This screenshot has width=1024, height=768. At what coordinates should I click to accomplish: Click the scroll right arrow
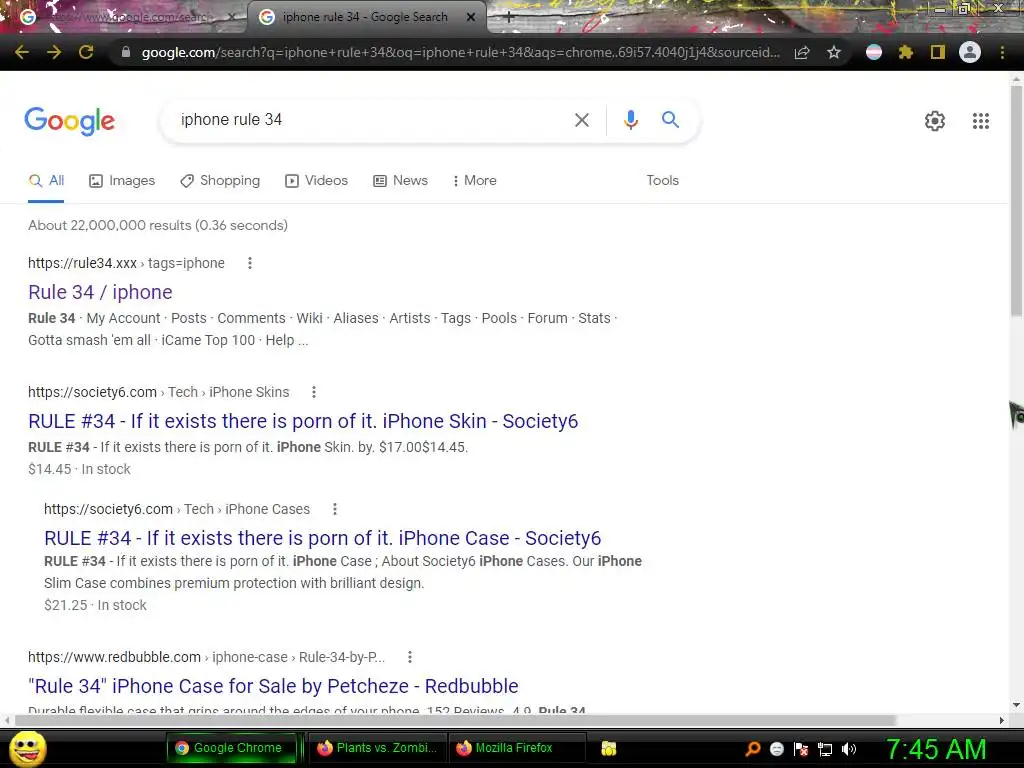1002,720
